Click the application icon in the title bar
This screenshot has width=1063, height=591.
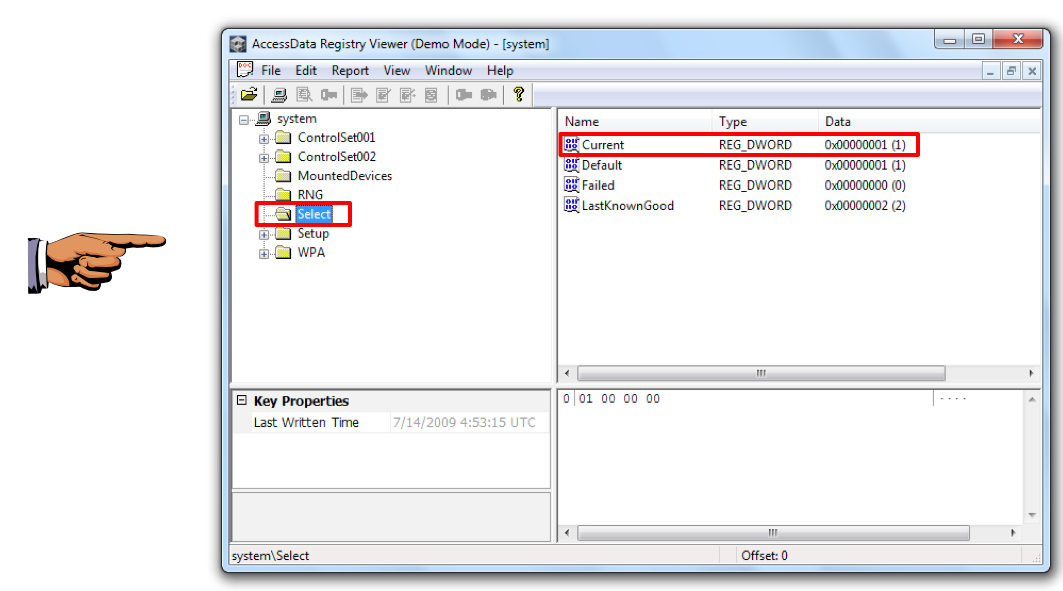coord(238,44)
